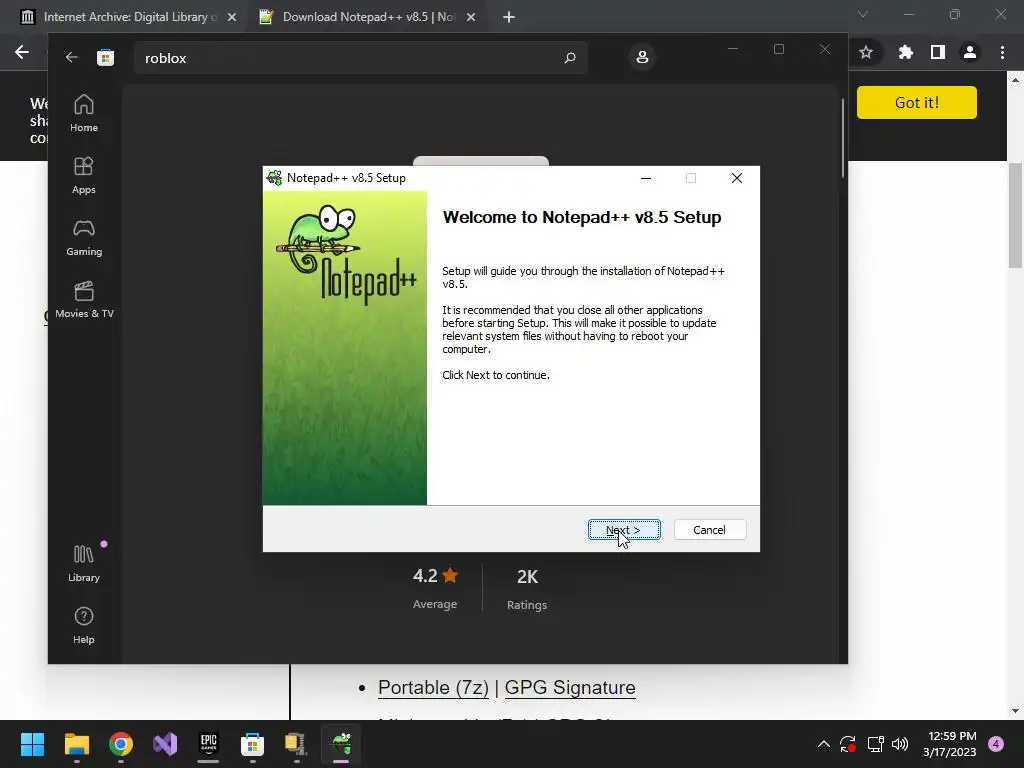The width and height of the screenshot is (1024, 768).
Task: Close the Download Notepad++ tab
Action: click(471, 18)
